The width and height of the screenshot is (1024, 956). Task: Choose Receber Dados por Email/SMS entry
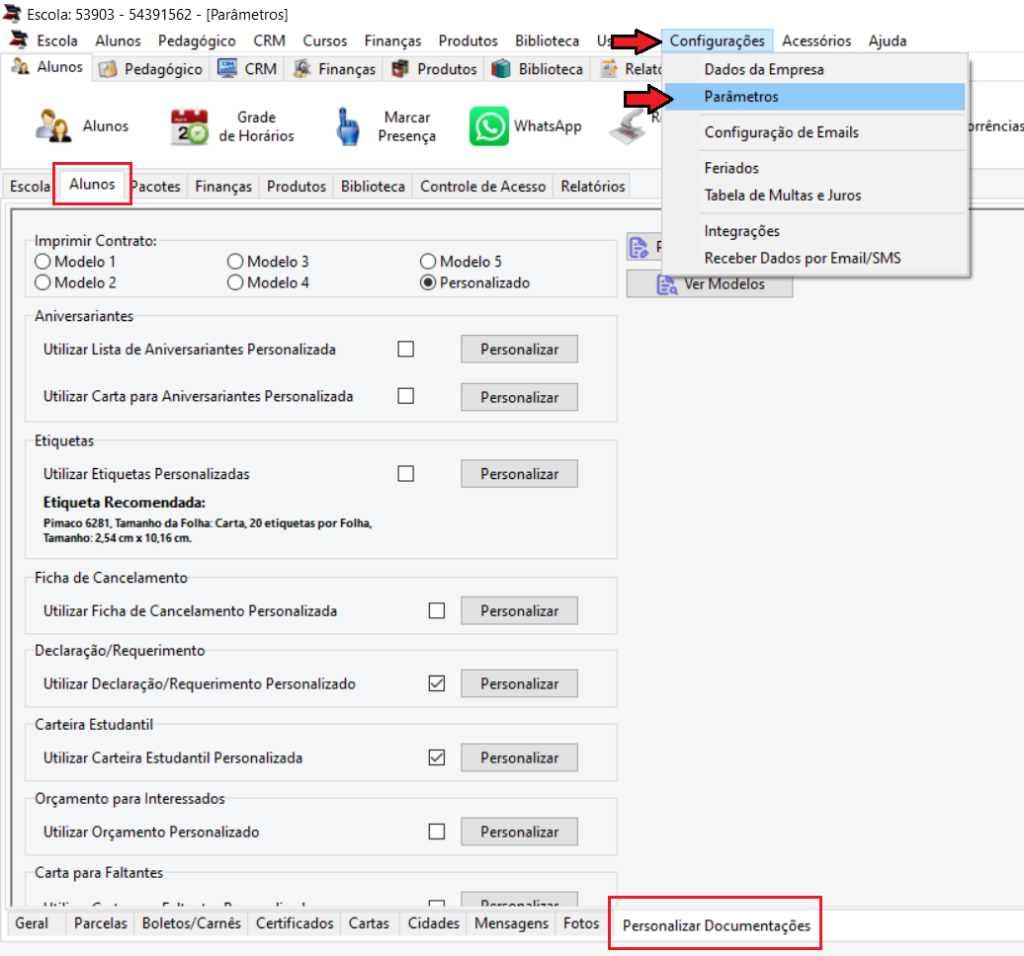[x=814, y=258]
